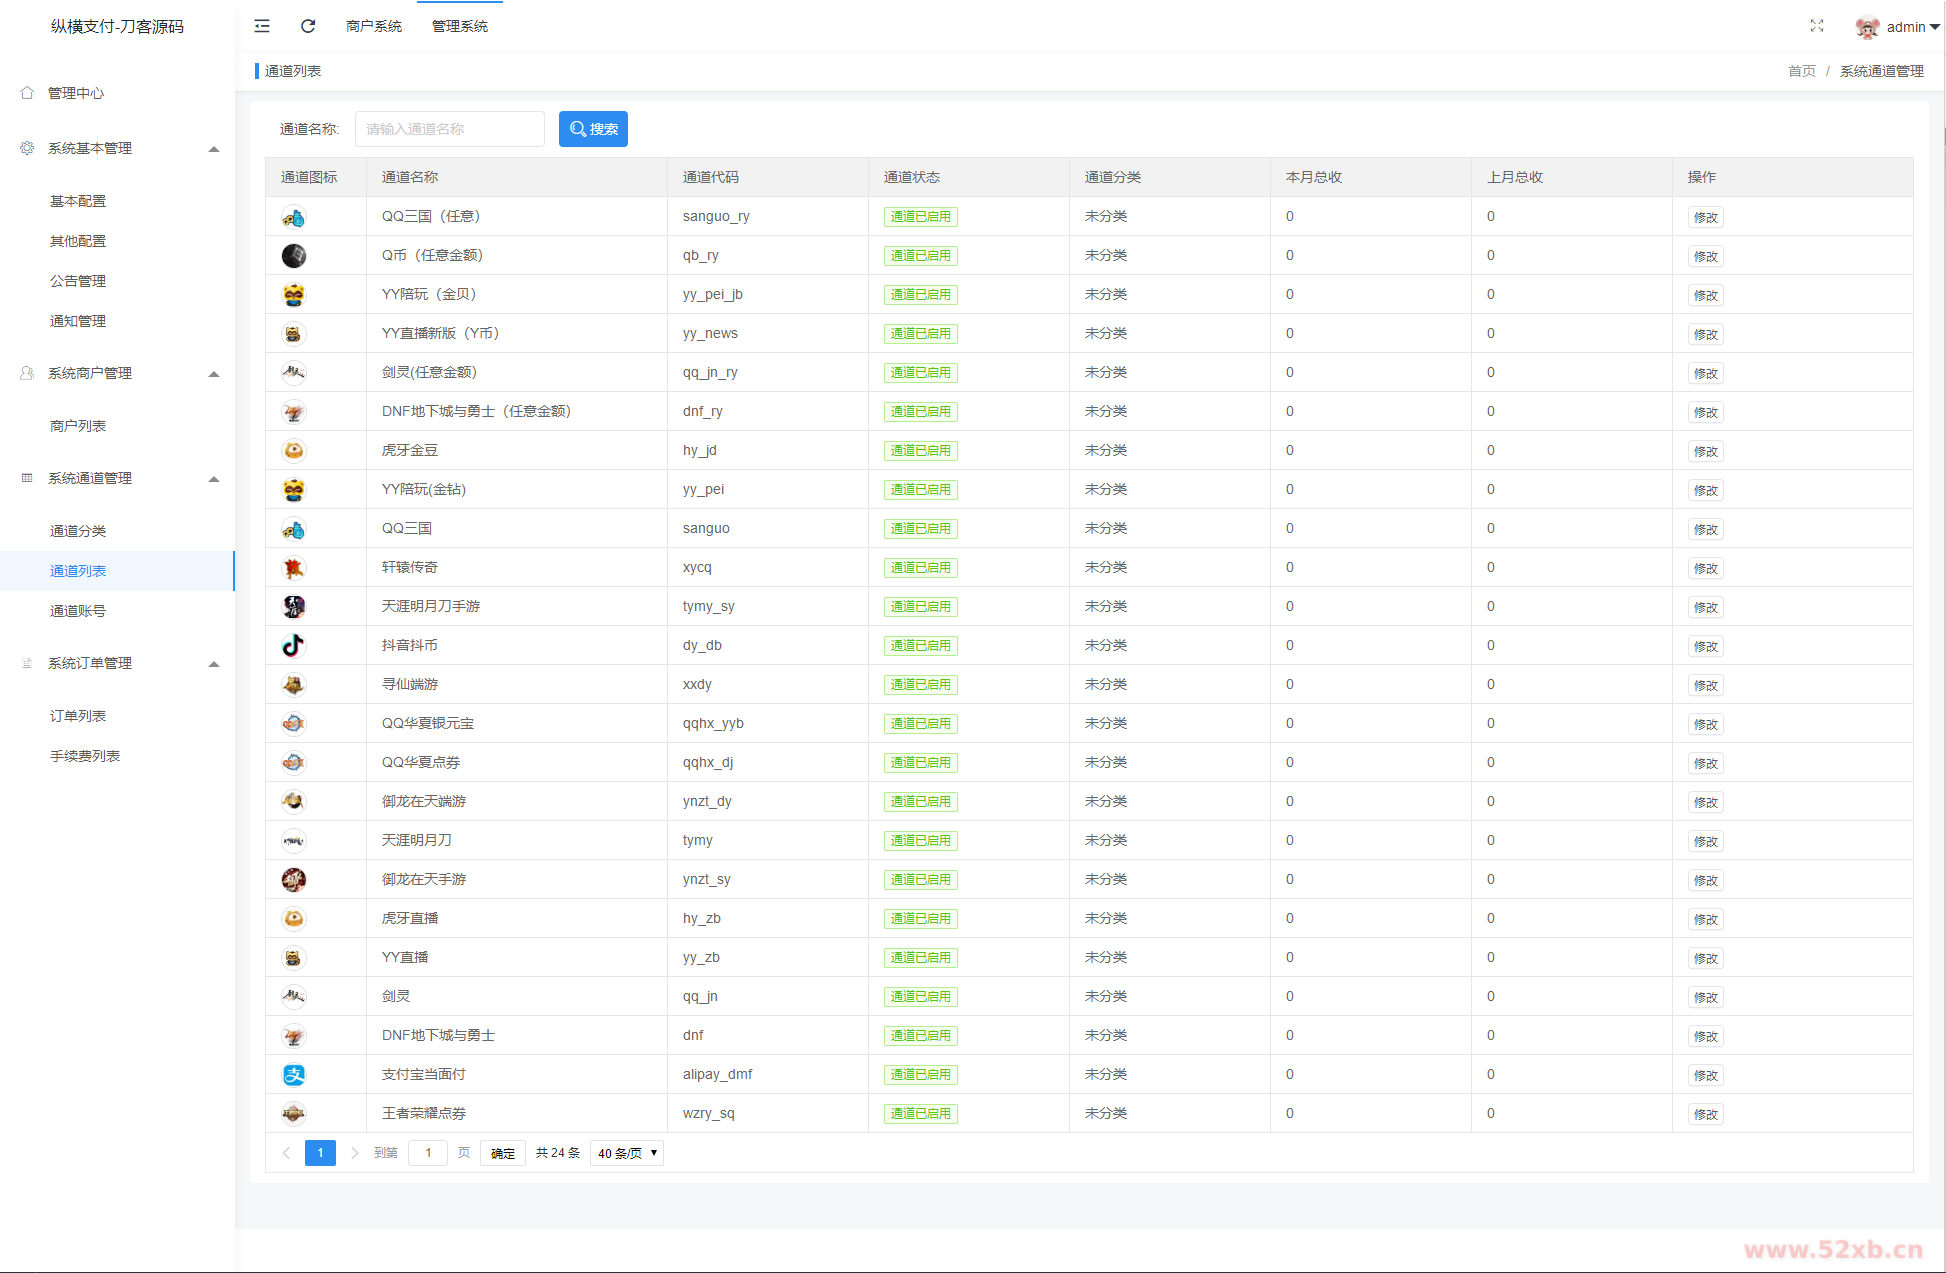The height and width of the screenshot is (1273, 1946).
Task: Click the admin avatar icon
Action: point(1866,27)
